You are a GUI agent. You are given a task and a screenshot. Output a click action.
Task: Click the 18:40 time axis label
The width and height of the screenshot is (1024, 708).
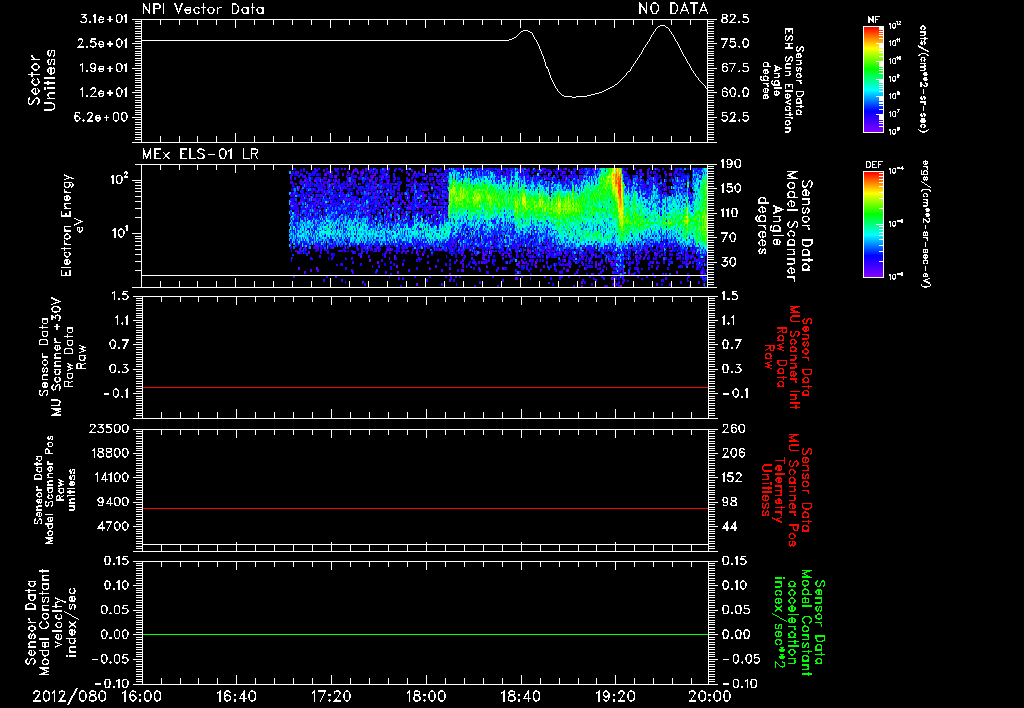pyautogui.click(x=520, y=696)
